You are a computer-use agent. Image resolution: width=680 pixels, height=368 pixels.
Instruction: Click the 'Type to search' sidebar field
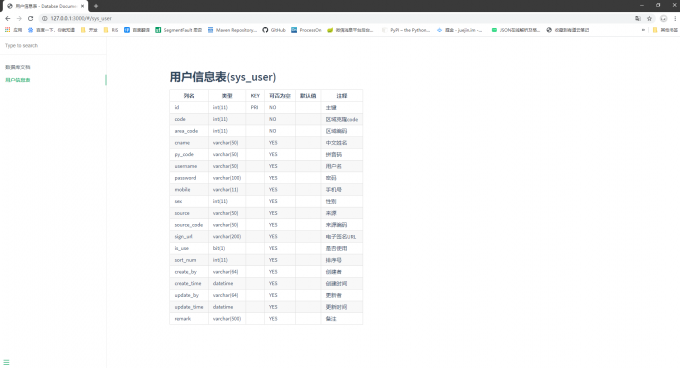pos(53,46)
